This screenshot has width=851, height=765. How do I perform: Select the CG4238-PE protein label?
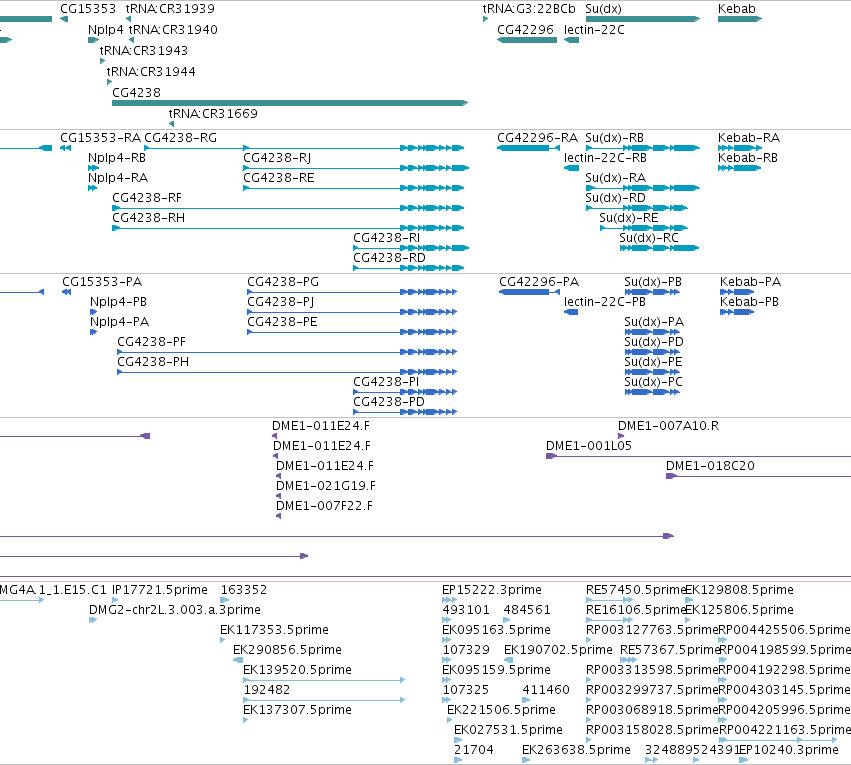click(283, 322)
